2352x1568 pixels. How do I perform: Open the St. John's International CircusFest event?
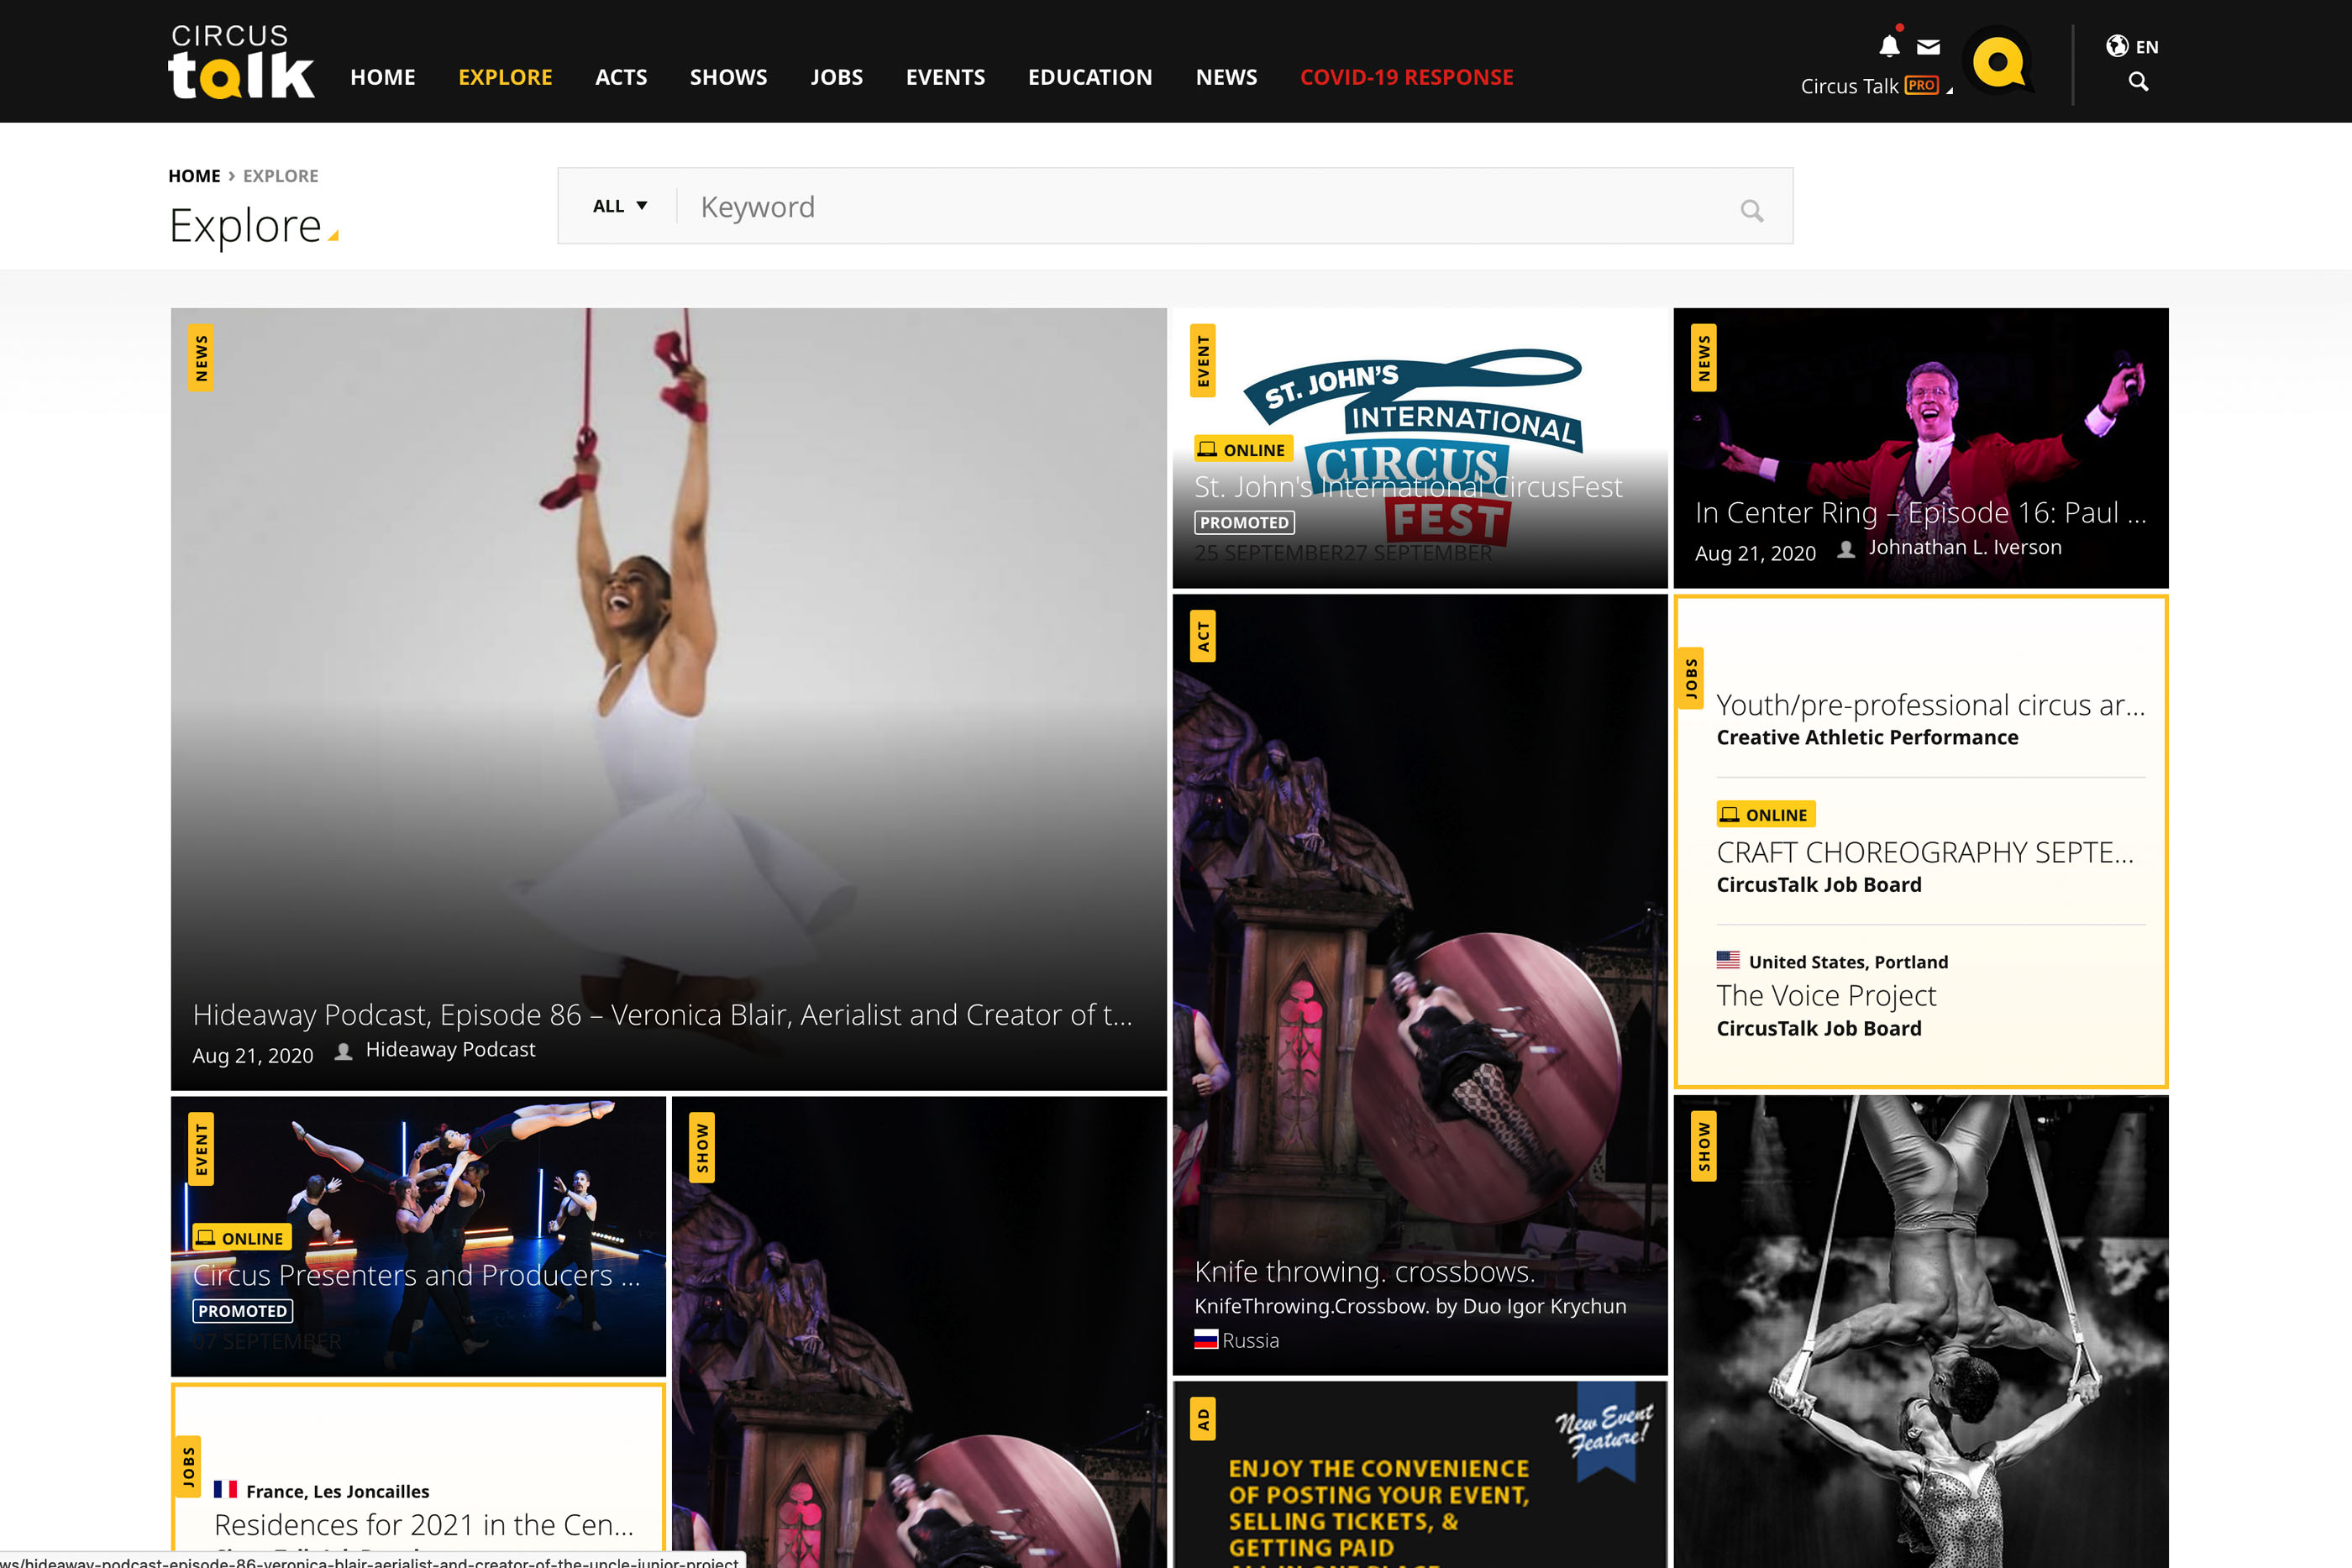[x=1409, y=487]
